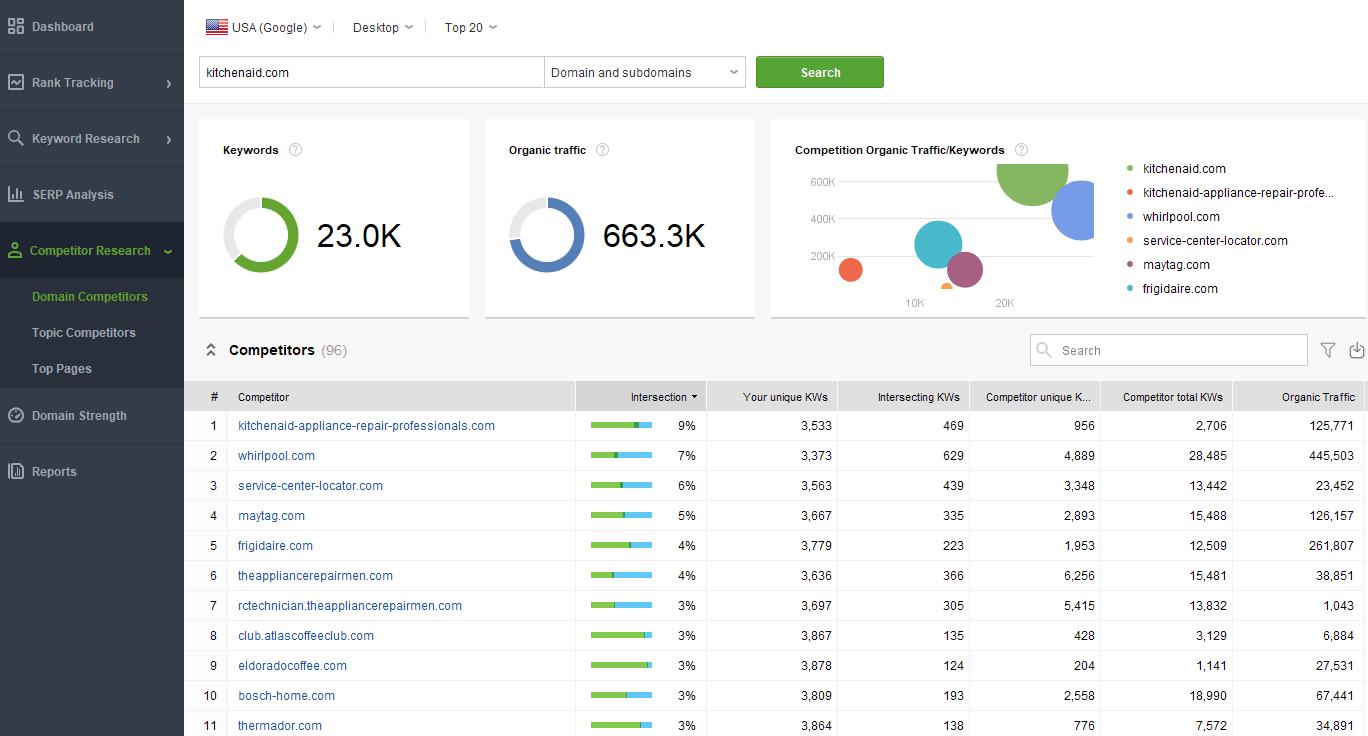Click green kitchenaid.com legend dot

1130,169
